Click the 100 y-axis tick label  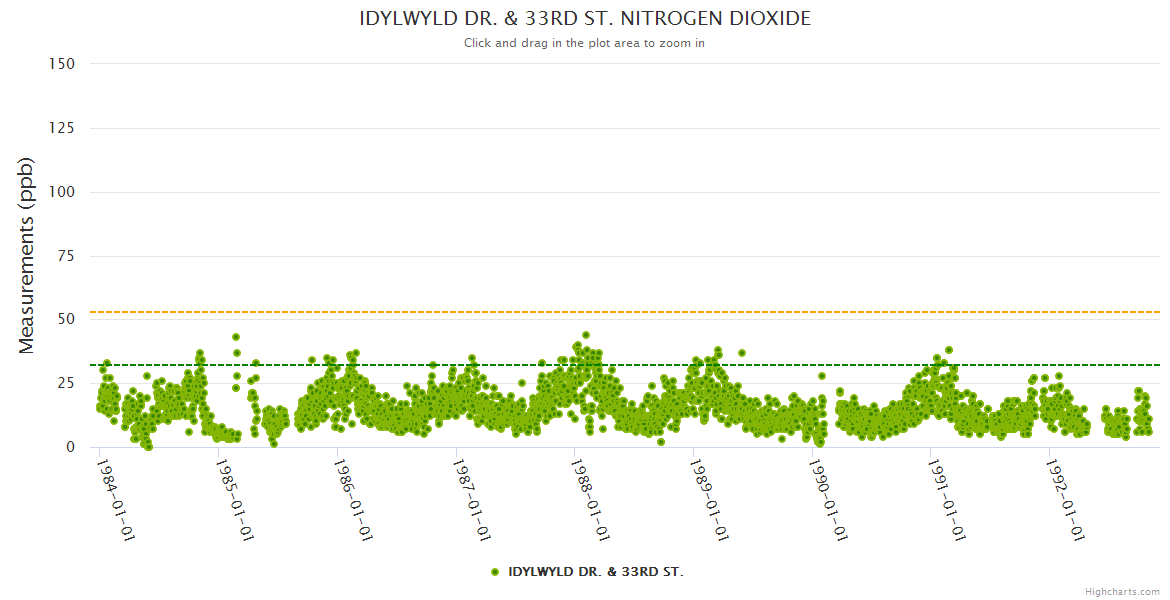pyautogui.click(x=62, y=192)
